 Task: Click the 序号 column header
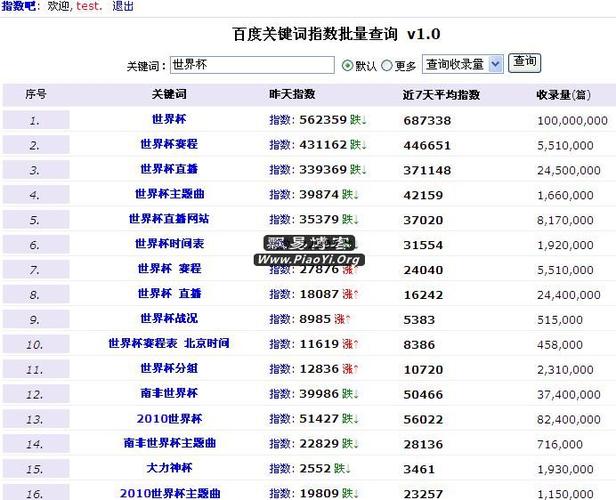[36, 94]
